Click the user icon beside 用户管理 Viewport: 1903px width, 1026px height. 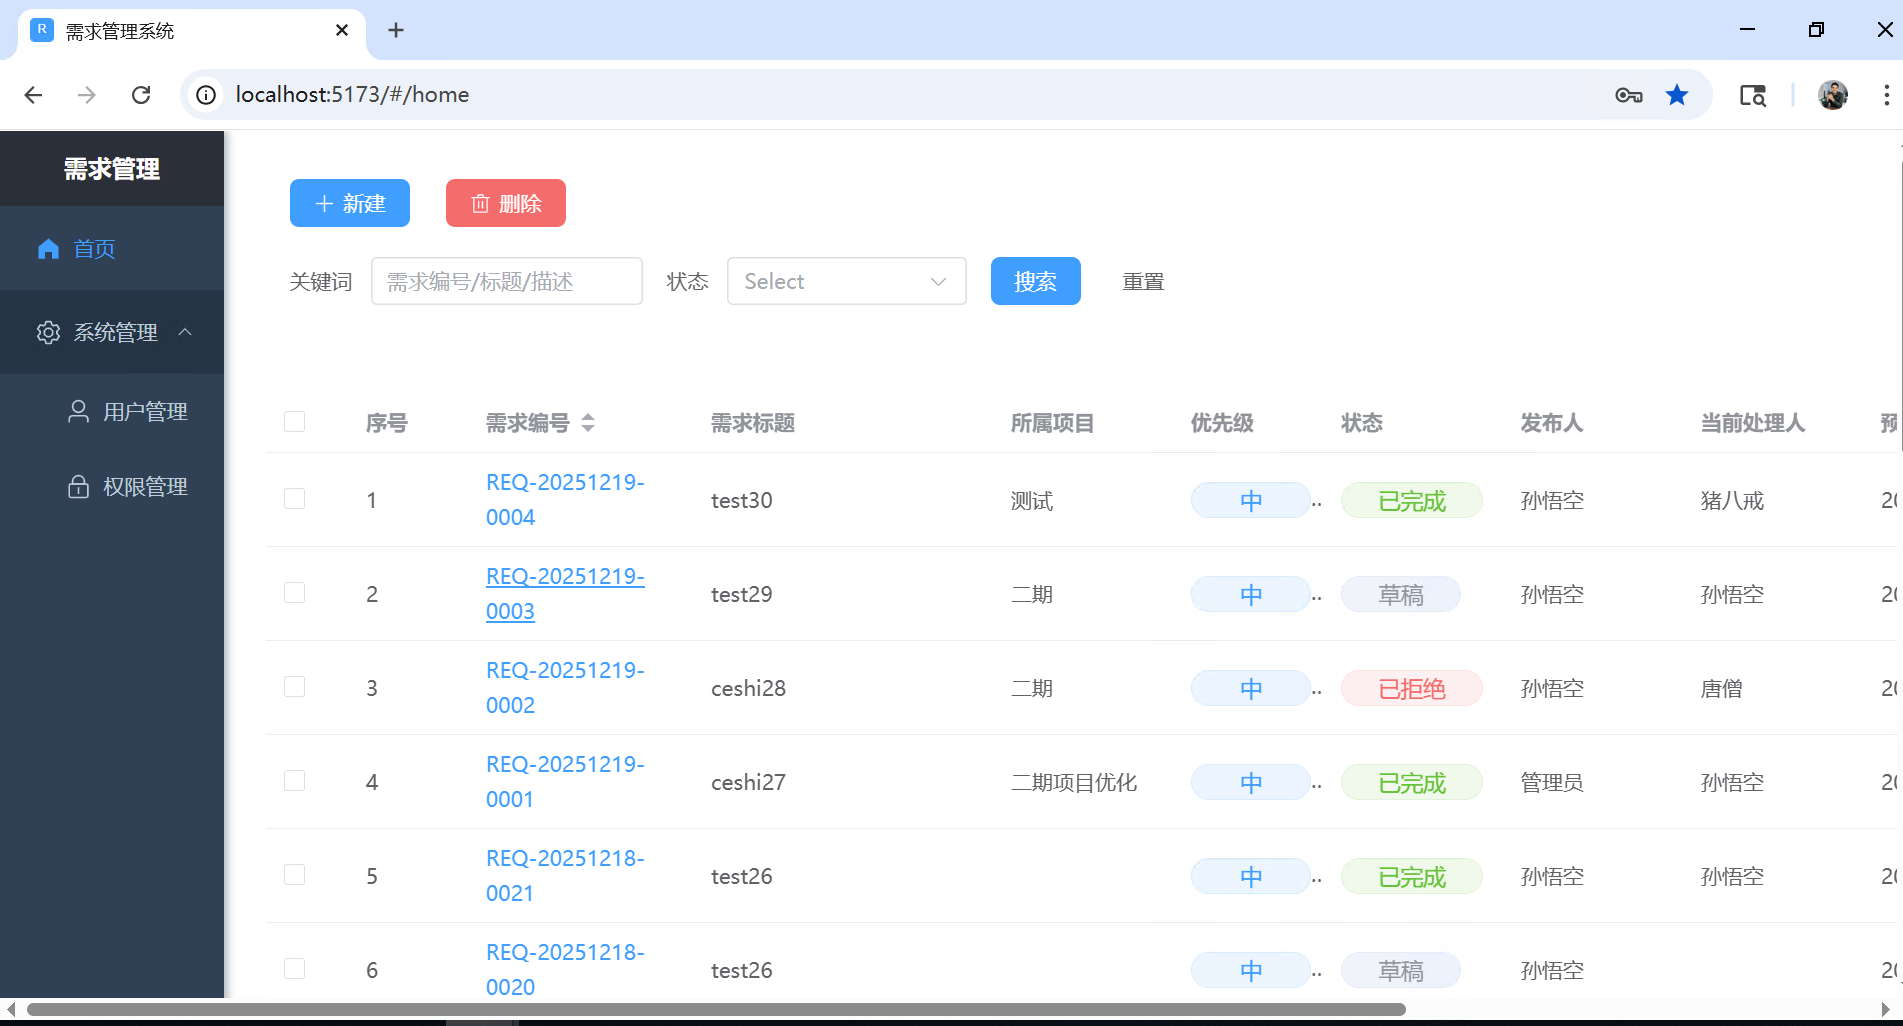pyautogui.click(x=78, y=411)
